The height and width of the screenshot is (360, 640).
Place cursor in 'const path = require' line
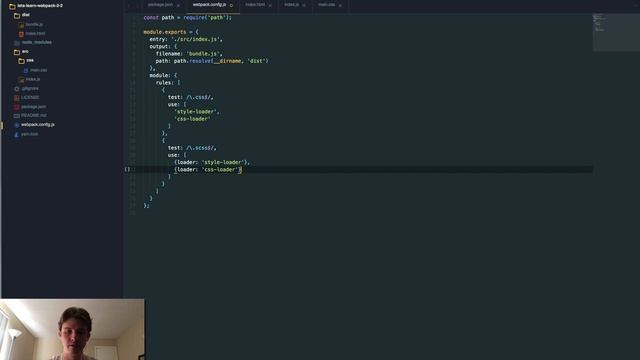pyautogui.click(x=187, y=18)
